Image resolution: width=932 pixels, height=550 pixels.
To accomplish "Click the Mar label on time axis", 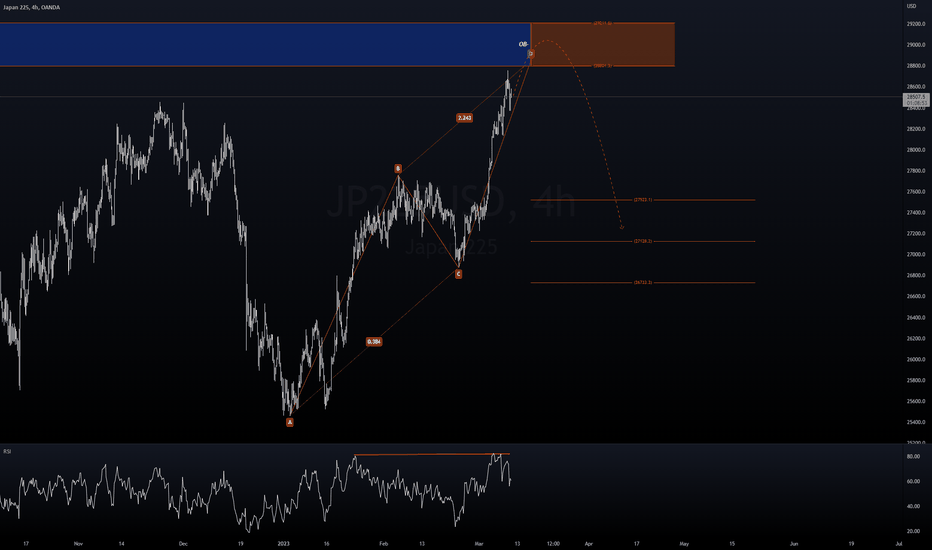I will (x=479, y=543).
